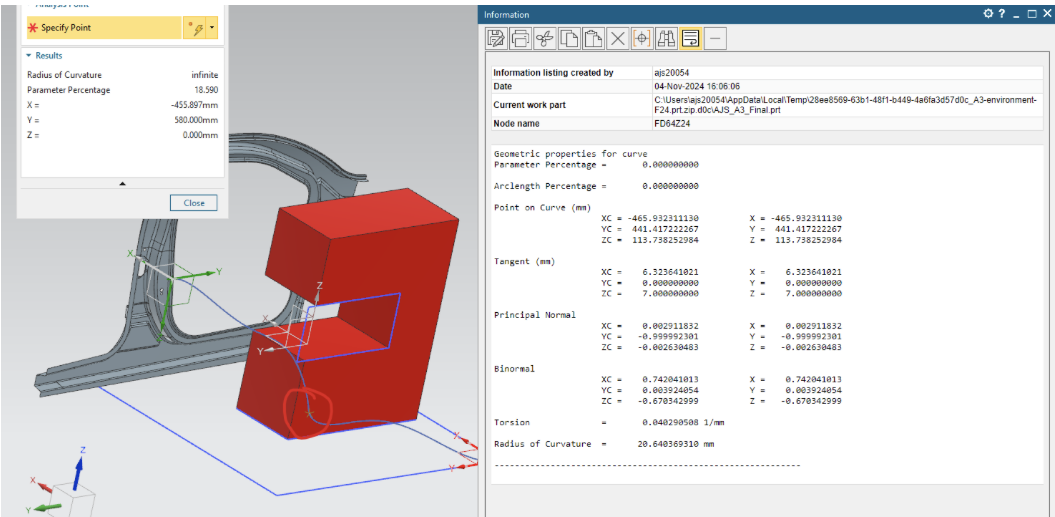
Task: Click the Copy icon in Information toolbar
Action: point(569,39)
